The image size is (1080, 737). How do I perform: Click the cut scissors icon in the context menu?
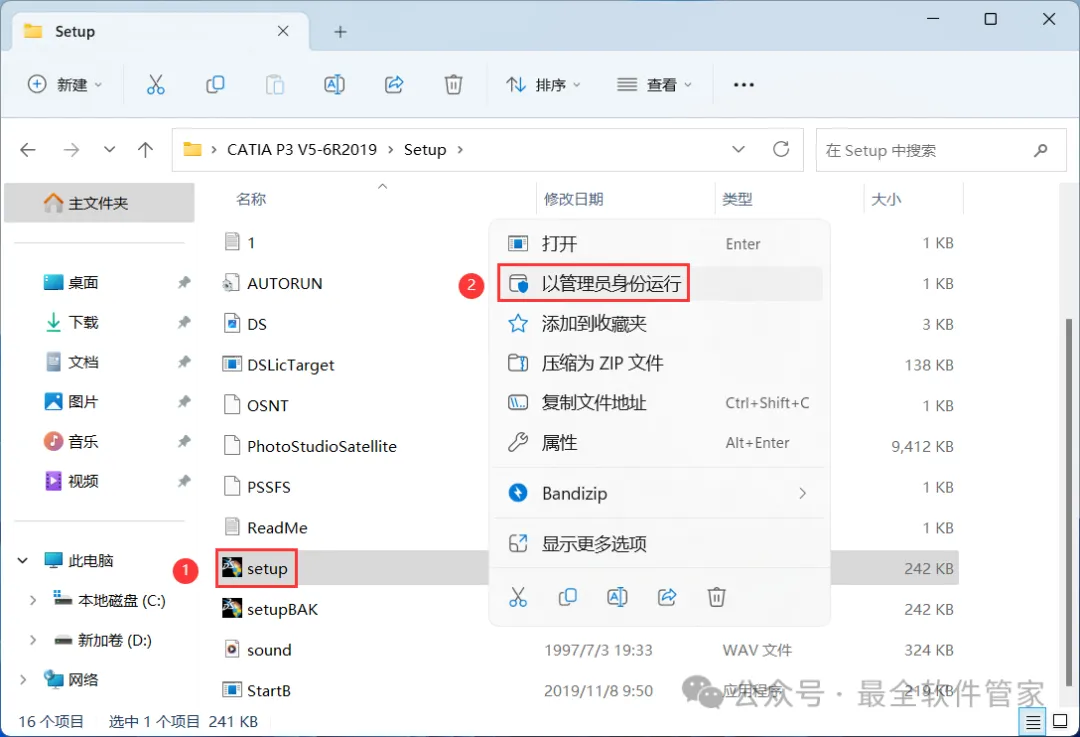tap(518, 597)
